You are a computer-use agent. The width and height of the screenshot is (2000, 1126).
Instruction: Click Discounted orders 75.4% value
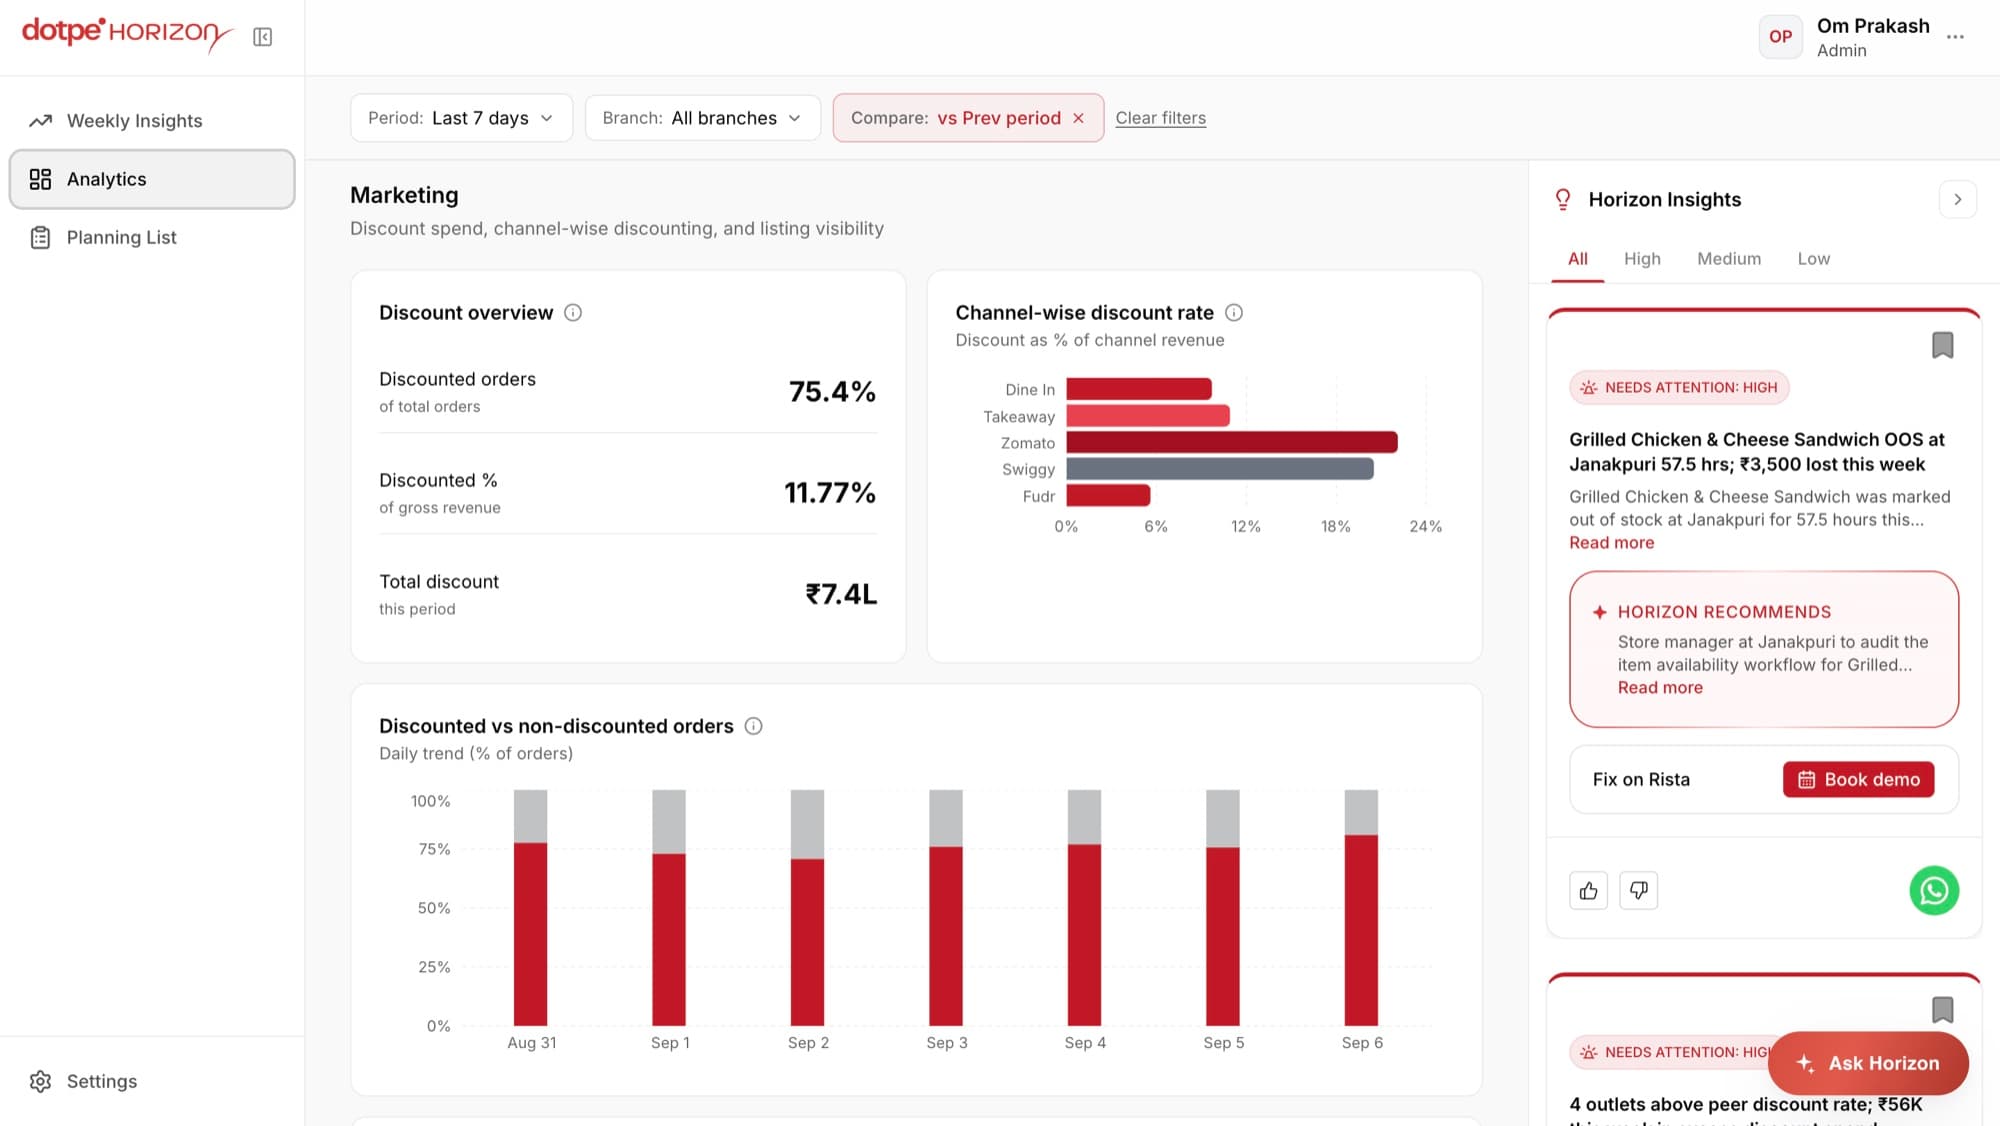pos(832,392)
